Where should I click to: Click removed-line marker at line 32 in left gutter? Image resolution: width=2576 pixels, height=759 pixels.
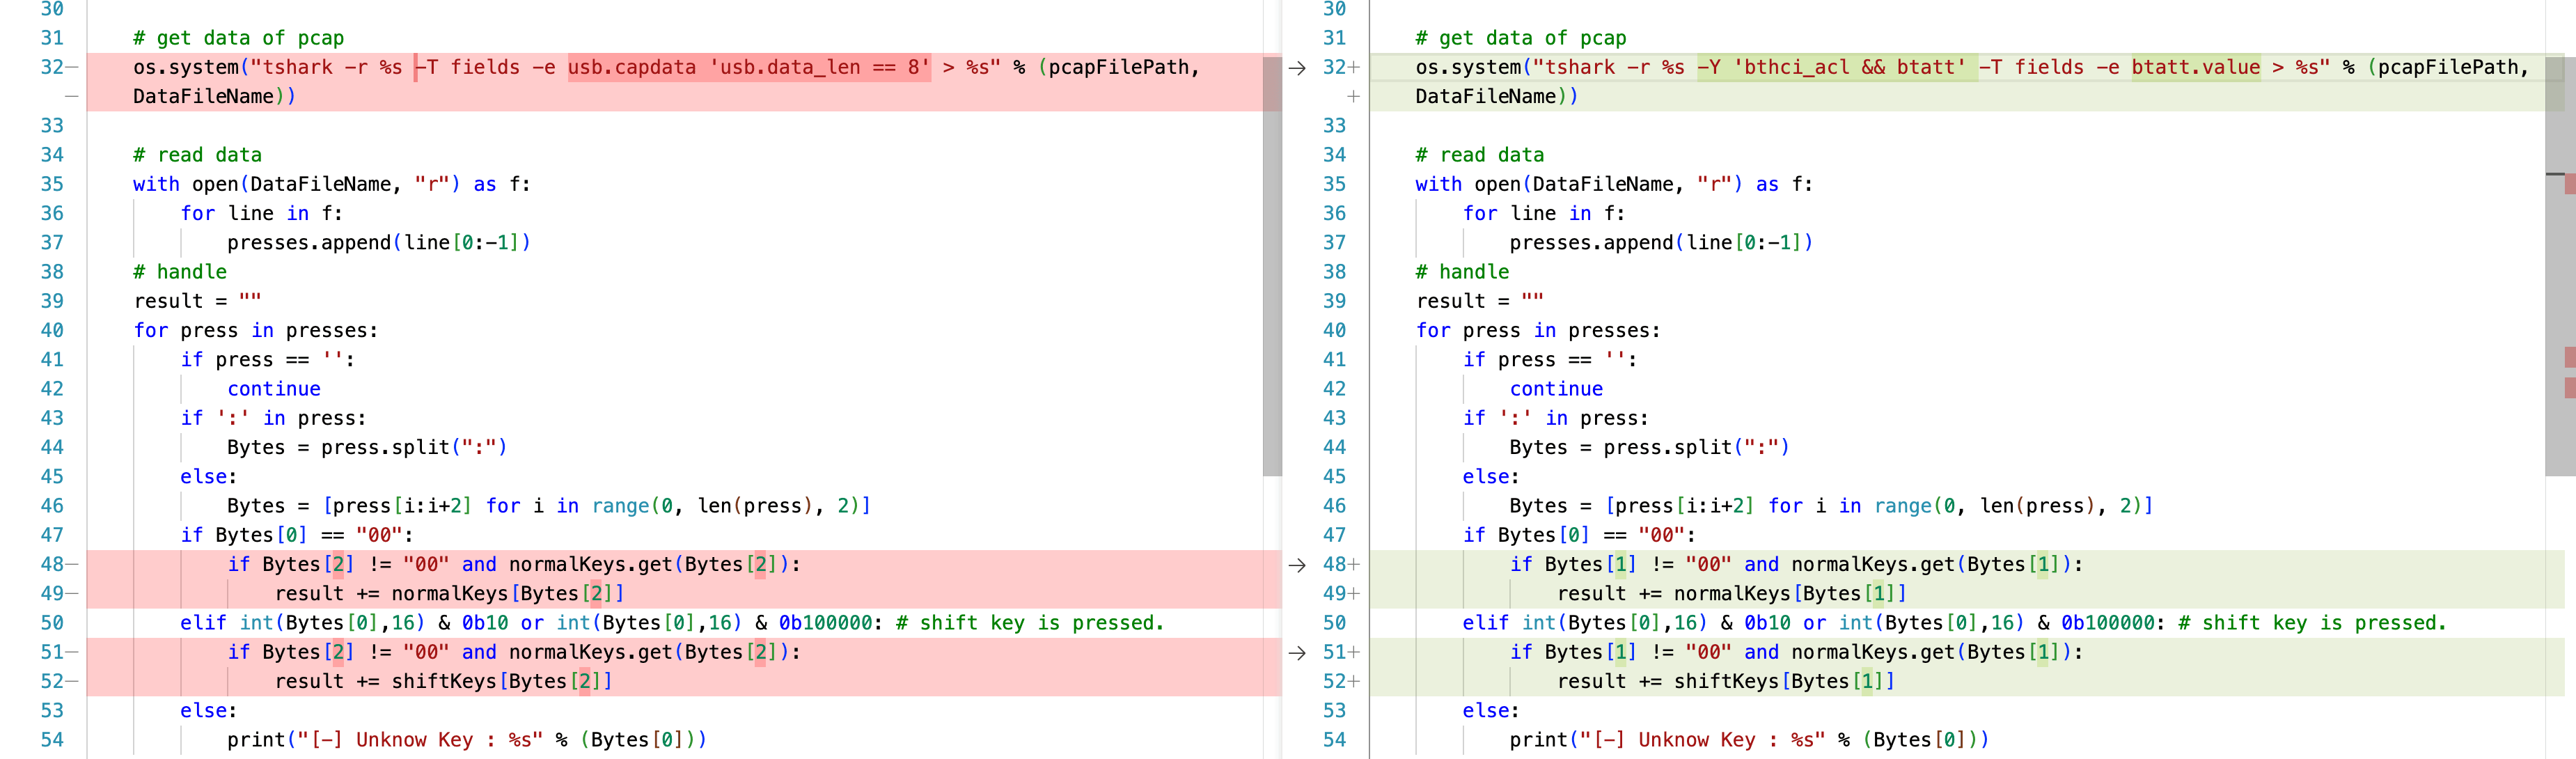point(72,67)
